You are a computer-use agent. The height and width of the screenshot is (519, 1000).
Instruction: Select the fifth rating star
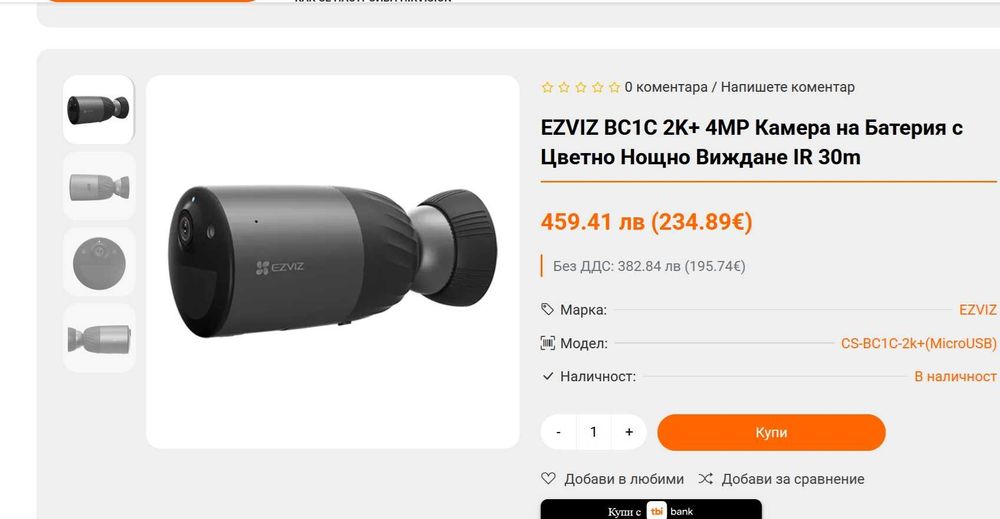pos(614,87)
